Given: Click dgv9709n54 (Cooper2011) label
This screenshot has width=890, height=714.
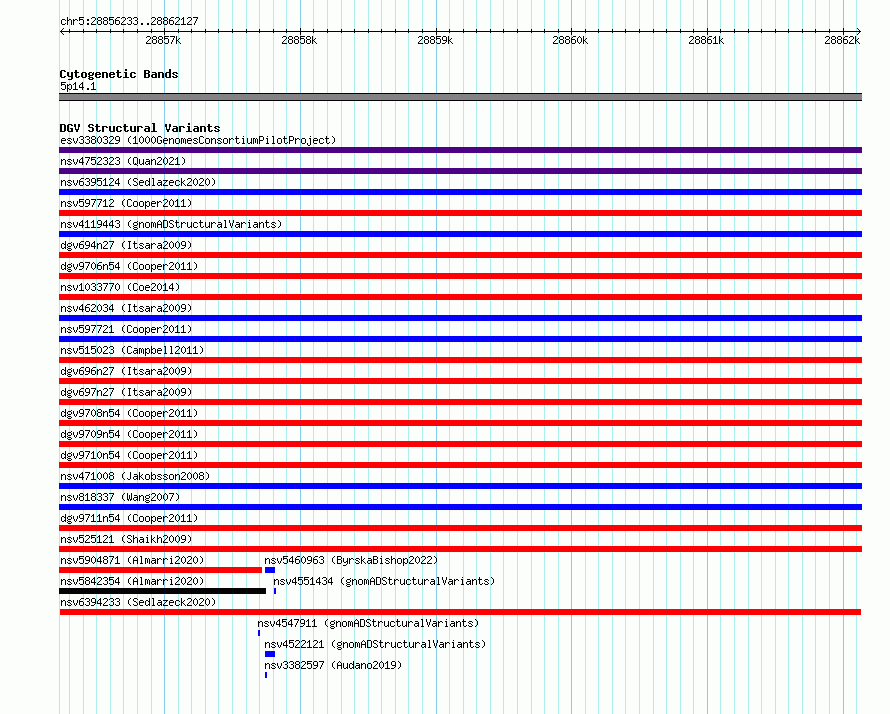Looking at the screenshot, I should 129,434.
